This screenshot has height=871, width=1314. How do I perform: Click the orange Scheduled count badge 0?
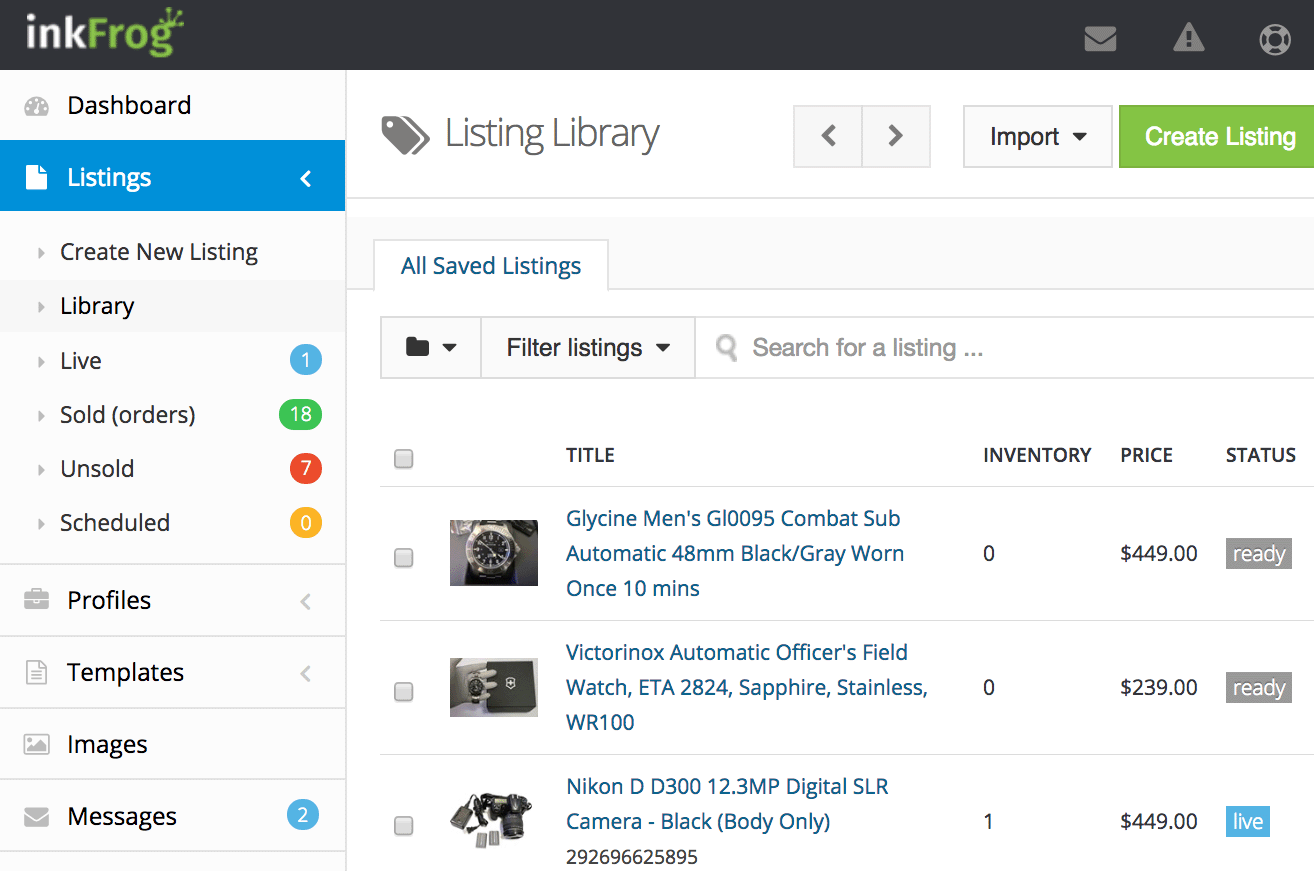click(x=306, y=522)
